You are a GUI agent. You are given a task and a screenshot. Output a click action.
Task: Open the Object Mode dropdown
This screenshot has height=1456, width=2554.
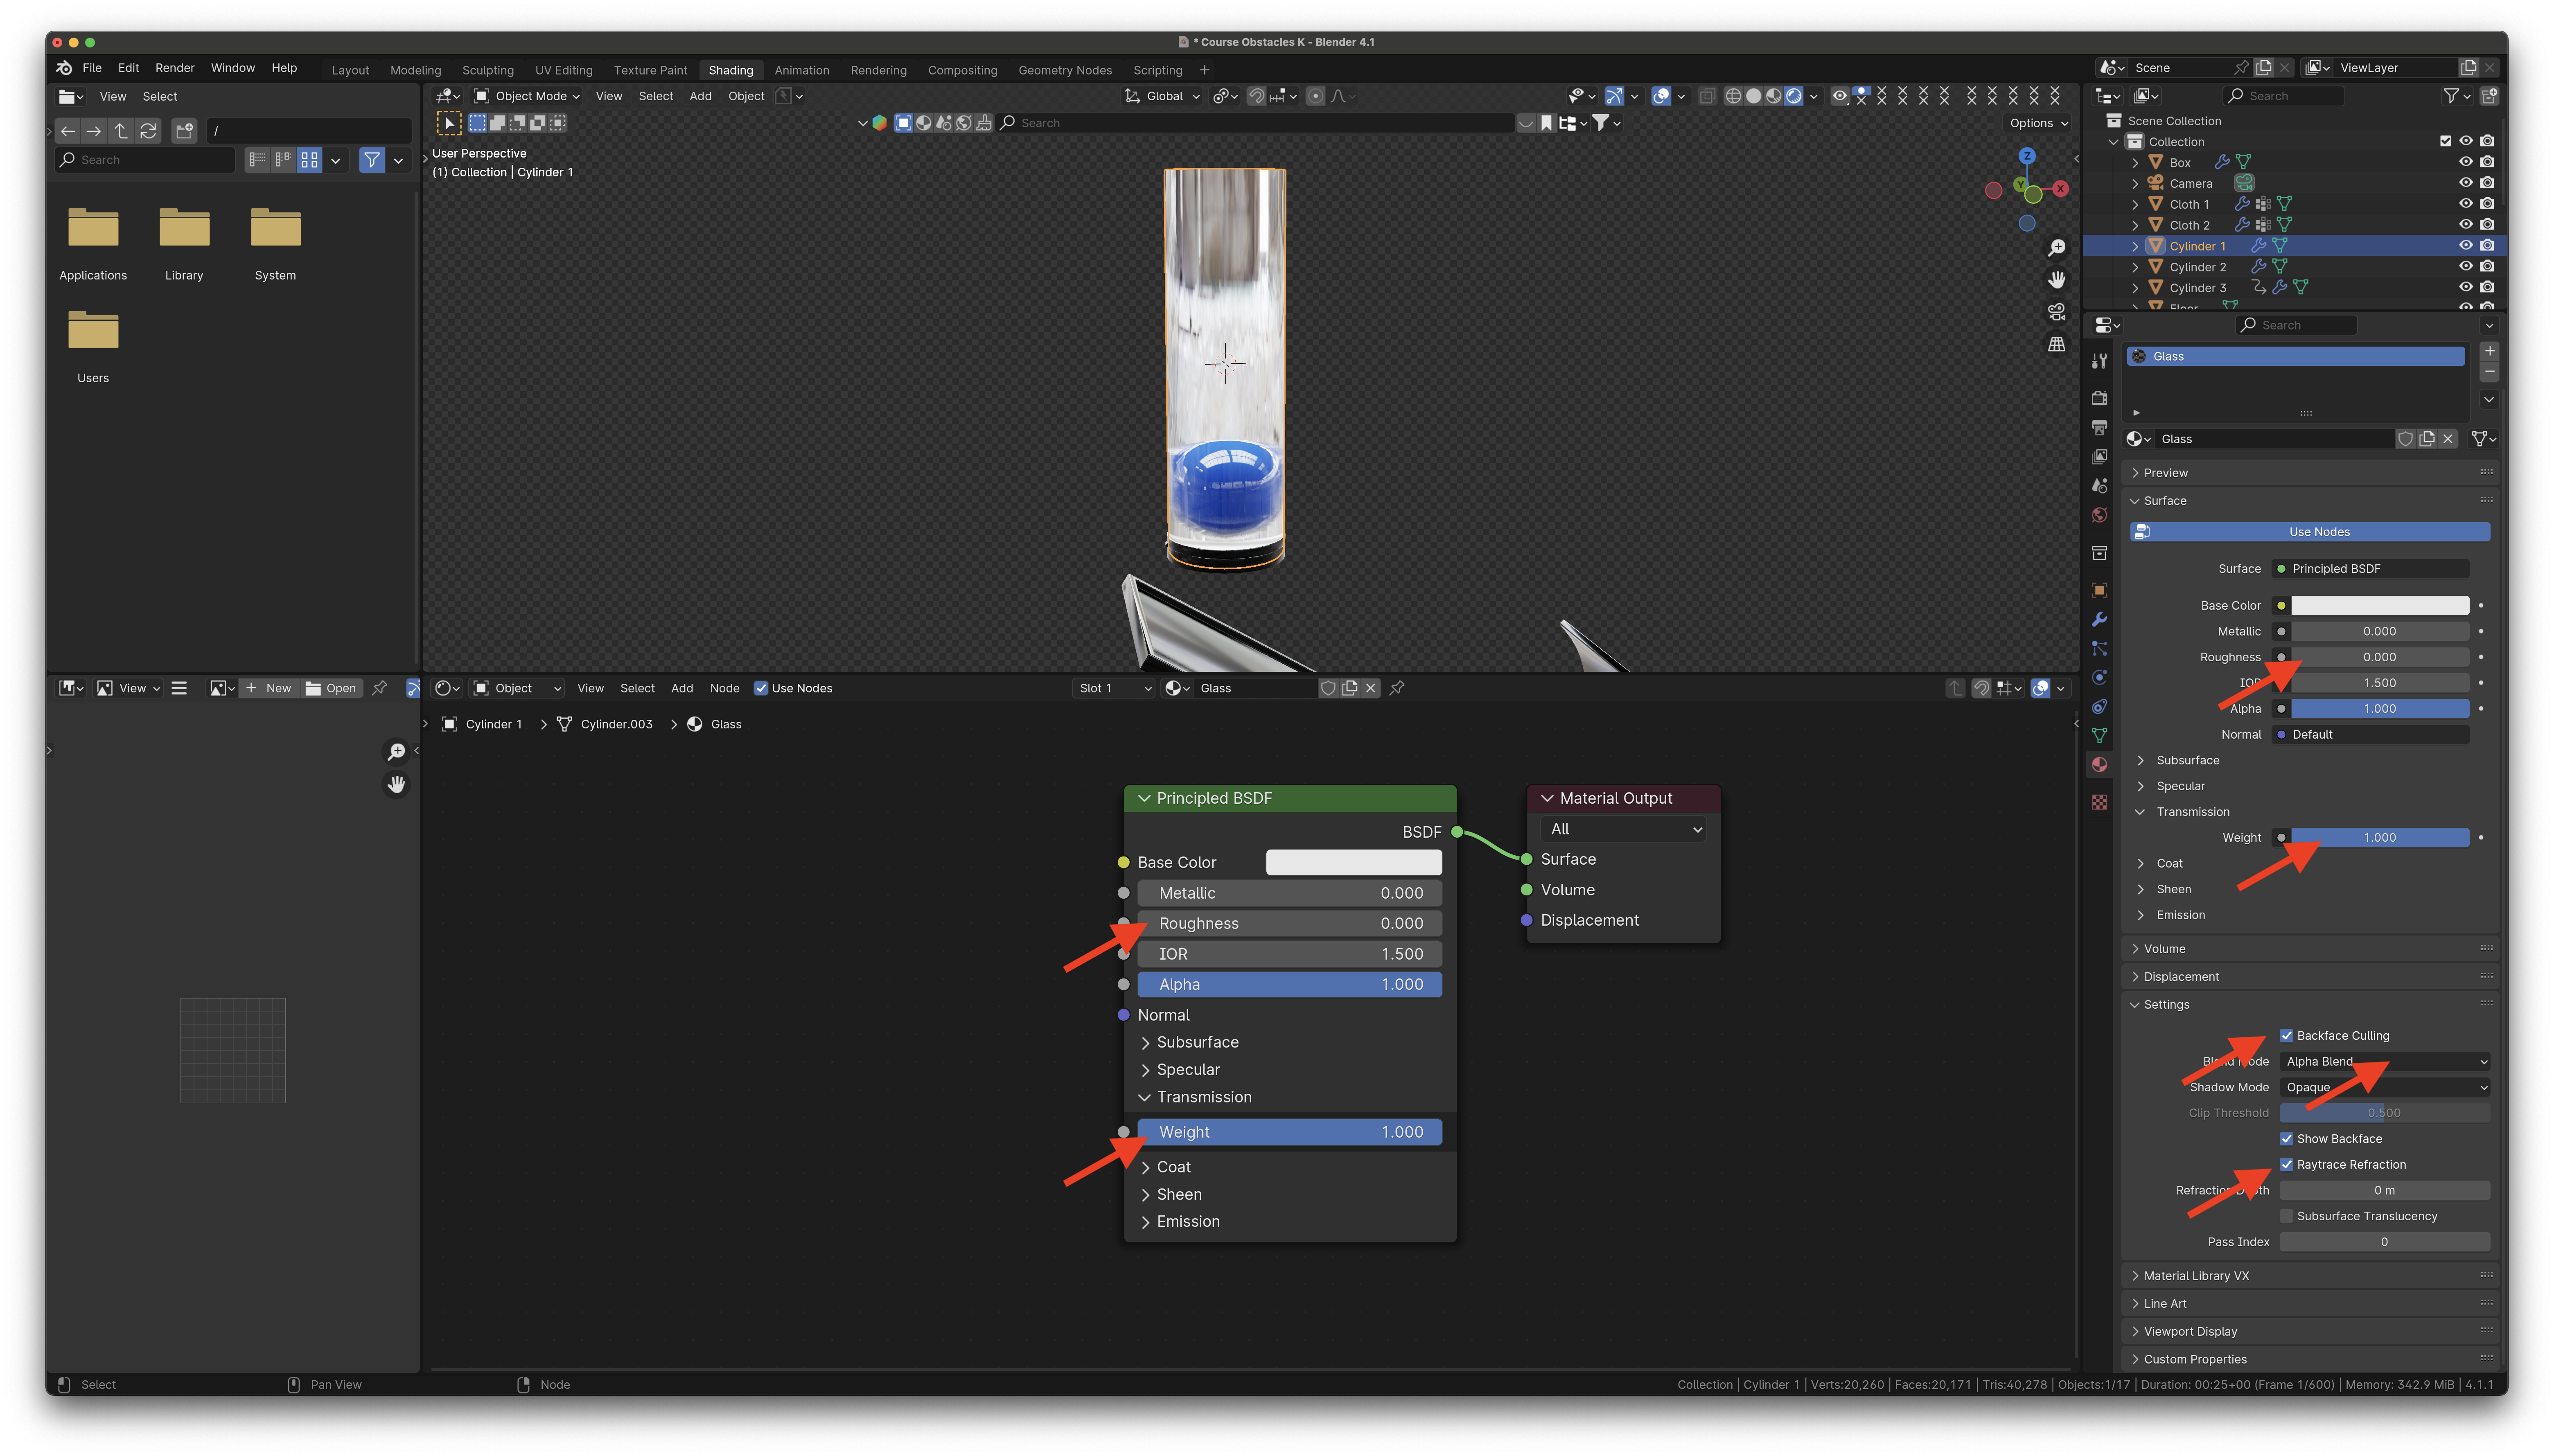click(527, 96)
